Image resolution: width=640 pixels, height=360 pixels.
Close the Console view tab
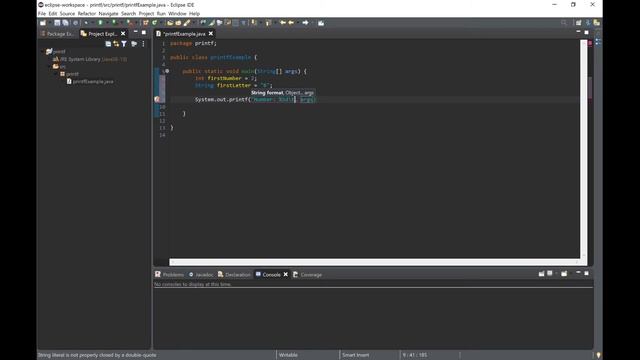coord(286,274)
